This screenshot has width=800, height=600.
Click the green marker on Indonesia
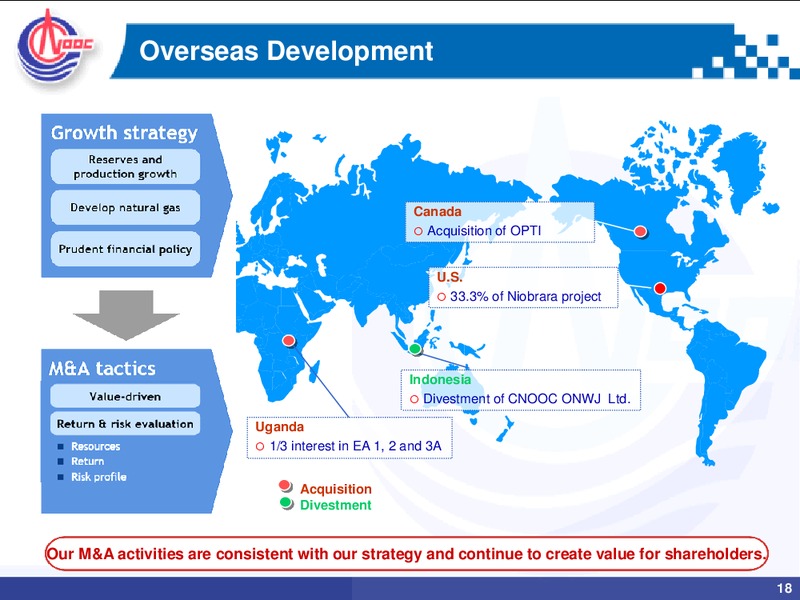coord(415,349)
